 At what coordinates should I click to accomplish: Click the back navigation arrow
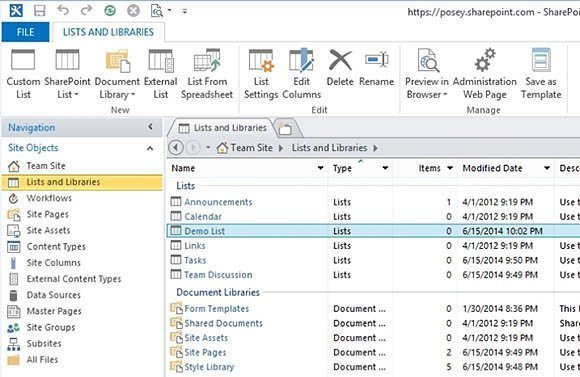pyautogui.click(x=176, y=148)
